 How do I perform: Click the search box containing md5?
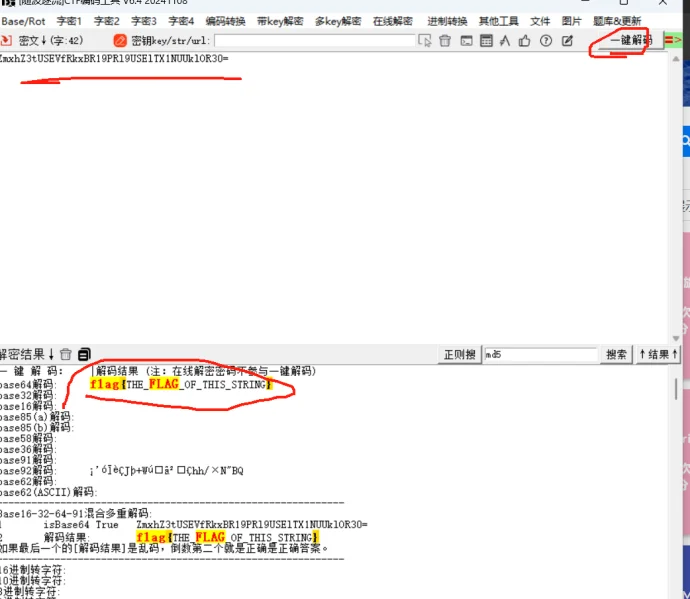coord(540,354)
